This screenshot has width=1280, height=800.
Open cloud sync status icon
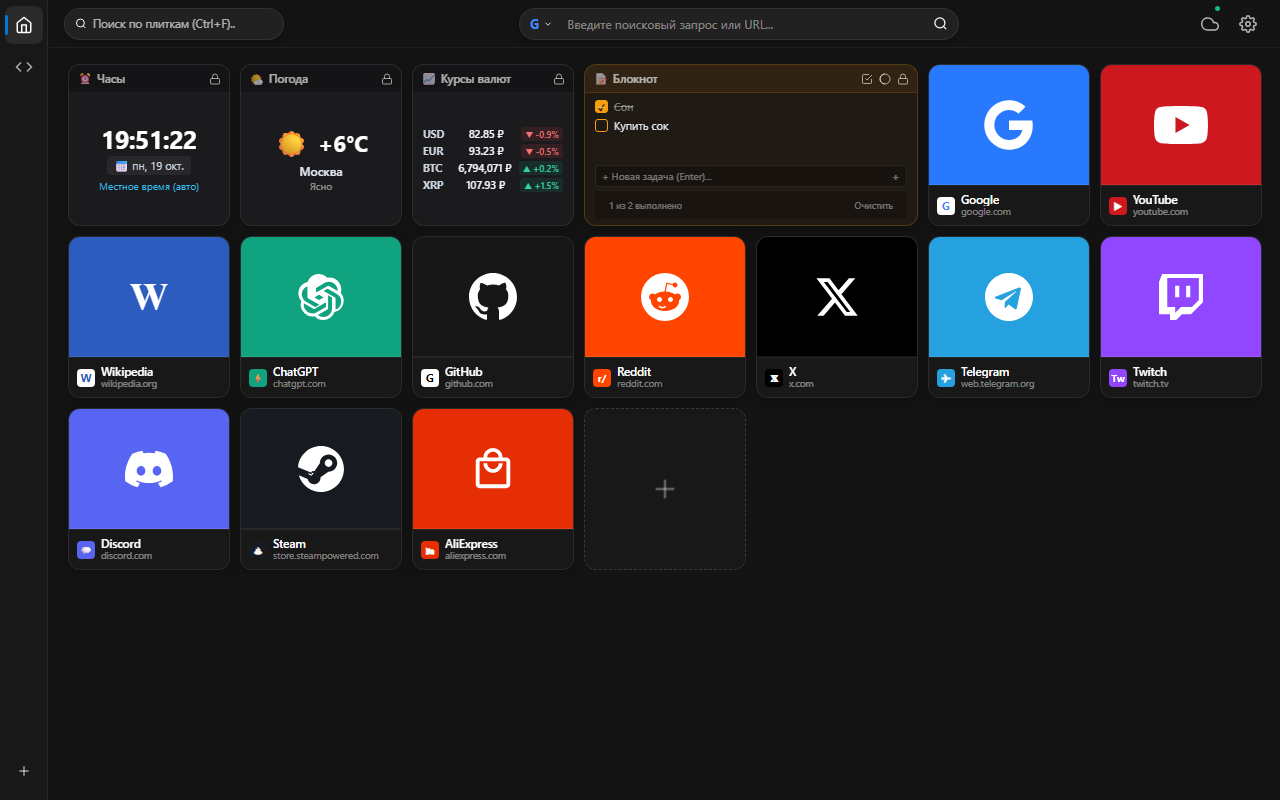coord(1210,24)
